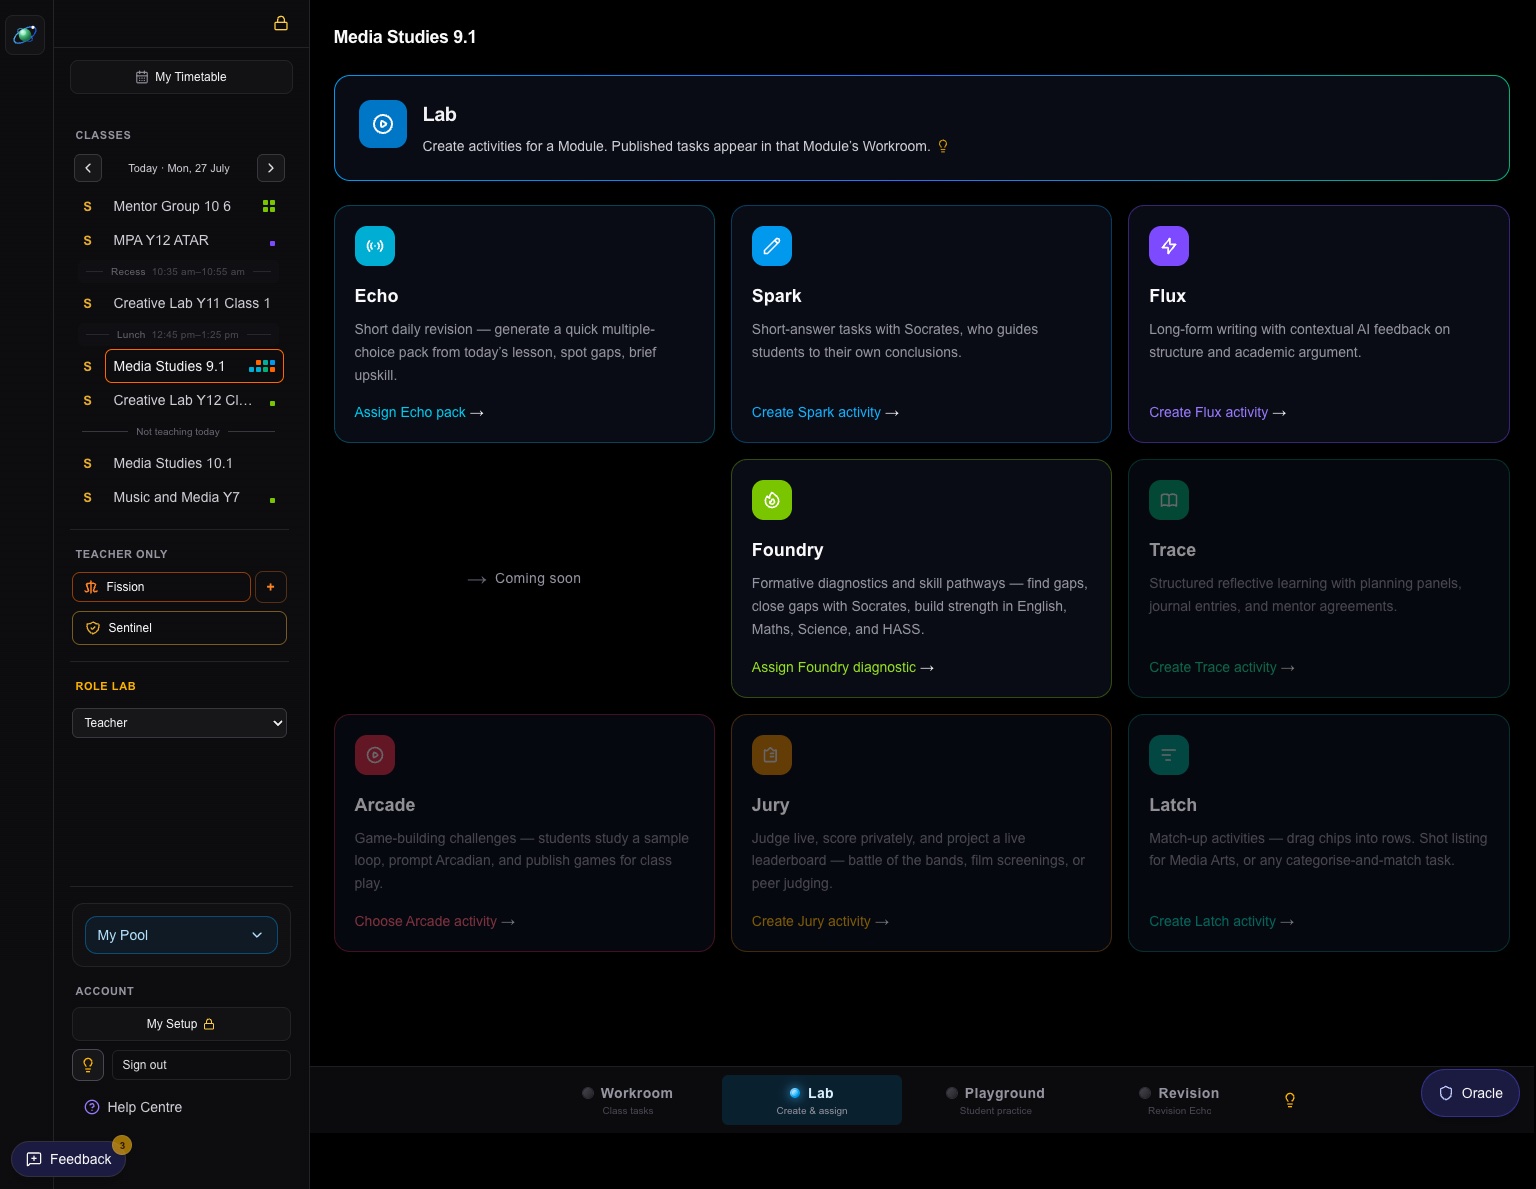The height and width of the screenshot is (1189, 1536).
Task: Open the Revision tab
Action: coord(1180,1100)
